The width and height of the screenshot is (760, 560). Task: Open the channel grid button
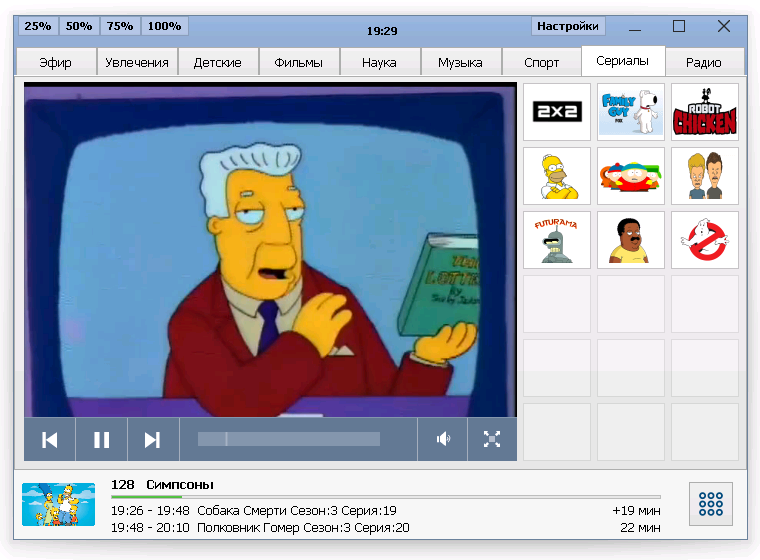[x=711, y=504]
